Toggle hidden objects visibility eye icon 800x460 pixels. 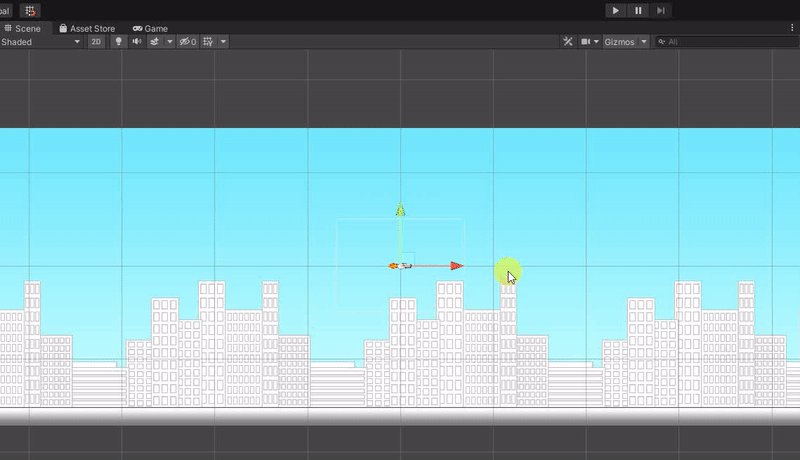click(x=187, y=42)
